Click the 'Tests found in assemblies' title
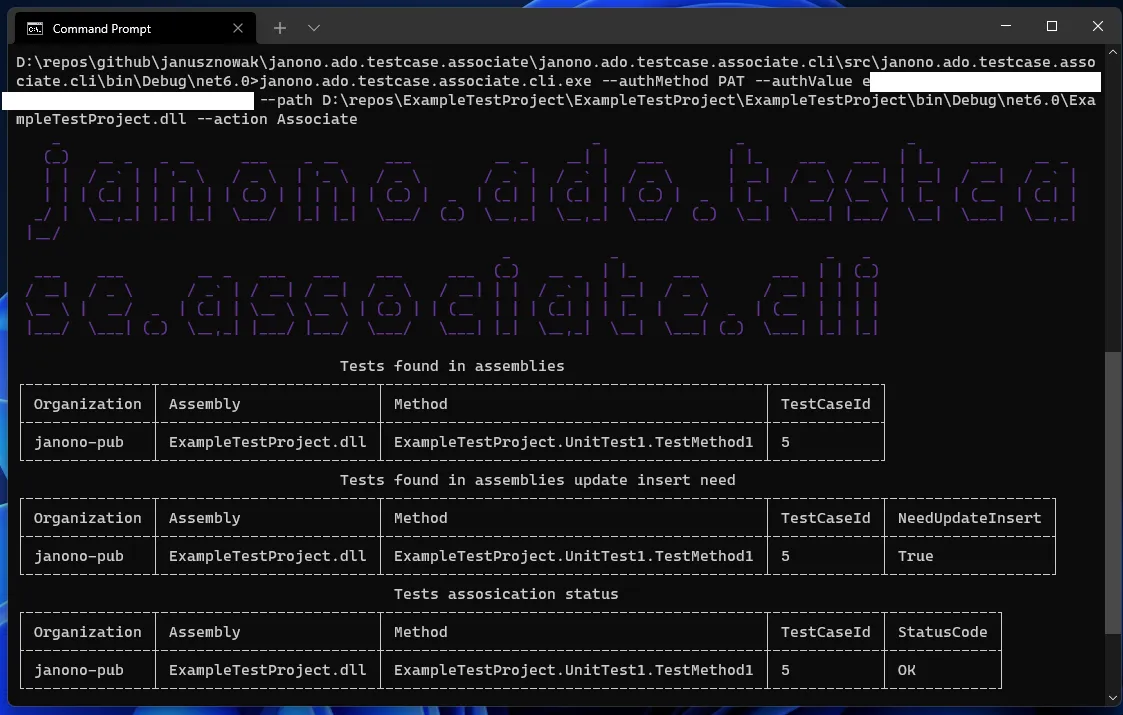Viewport: 1123px width, 715px height. [452, 366]
